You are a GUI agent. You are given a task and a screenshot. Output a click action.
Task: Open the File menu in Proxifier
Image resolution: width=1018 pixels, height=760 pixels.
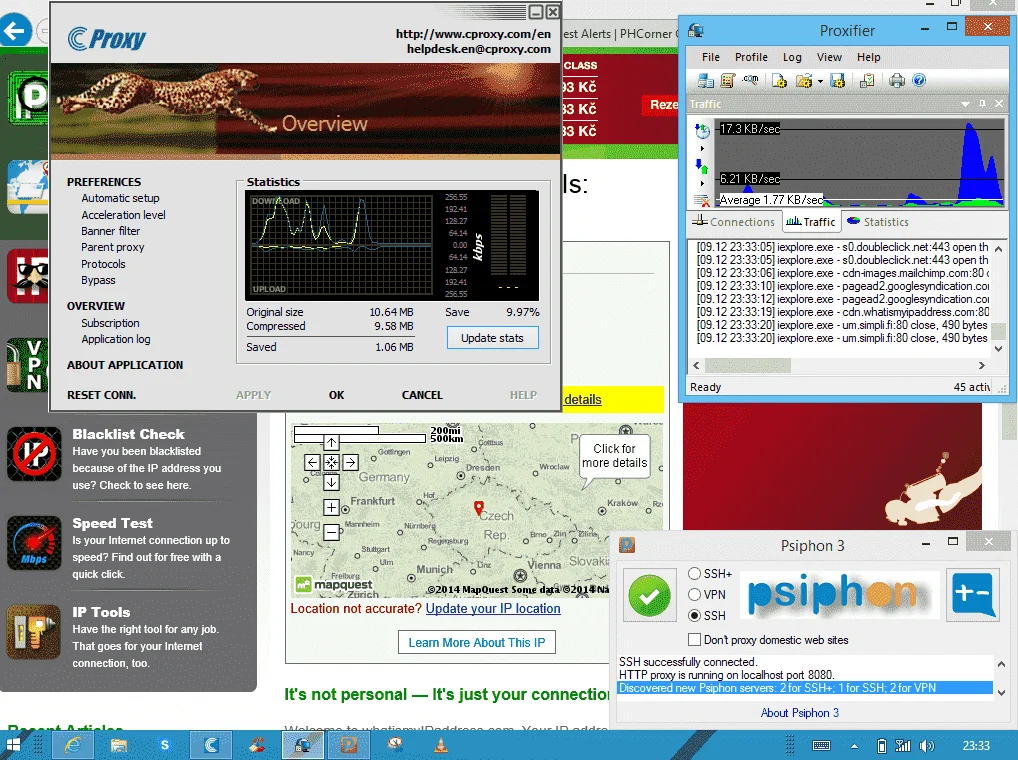[711, 57]
